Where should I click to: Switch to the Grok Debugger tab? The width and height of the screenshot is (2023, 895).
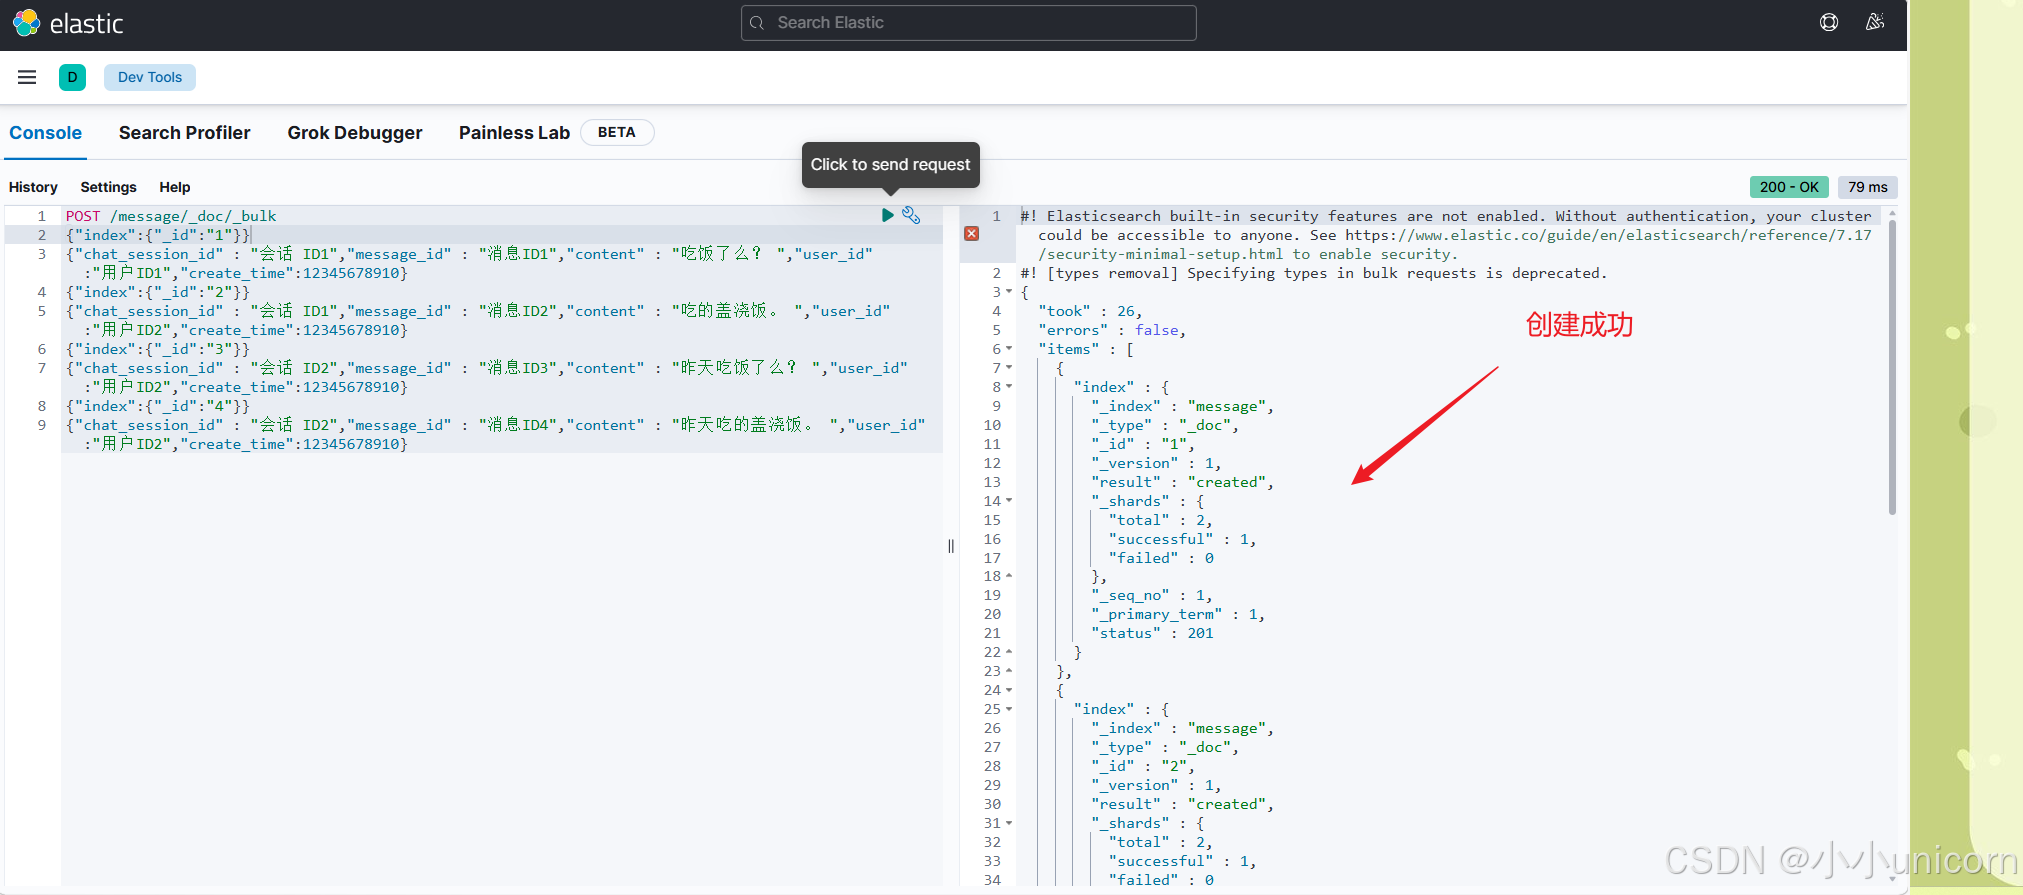354,133
